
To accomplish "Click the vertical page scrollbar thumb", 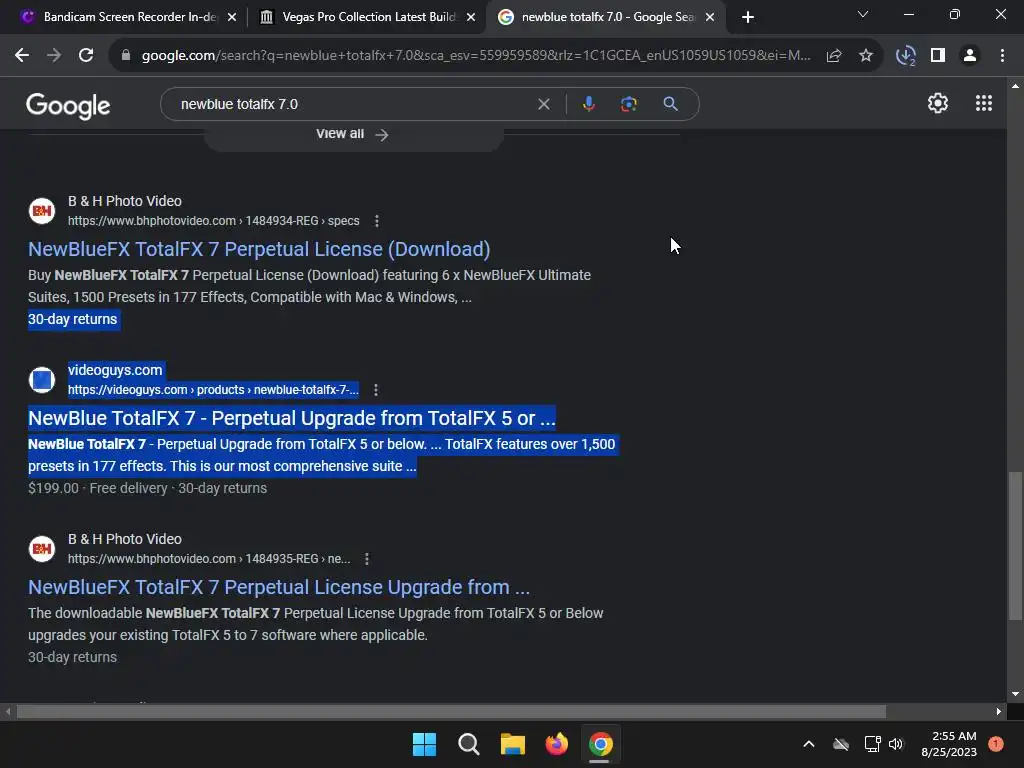I will [x=1015, y=545].
